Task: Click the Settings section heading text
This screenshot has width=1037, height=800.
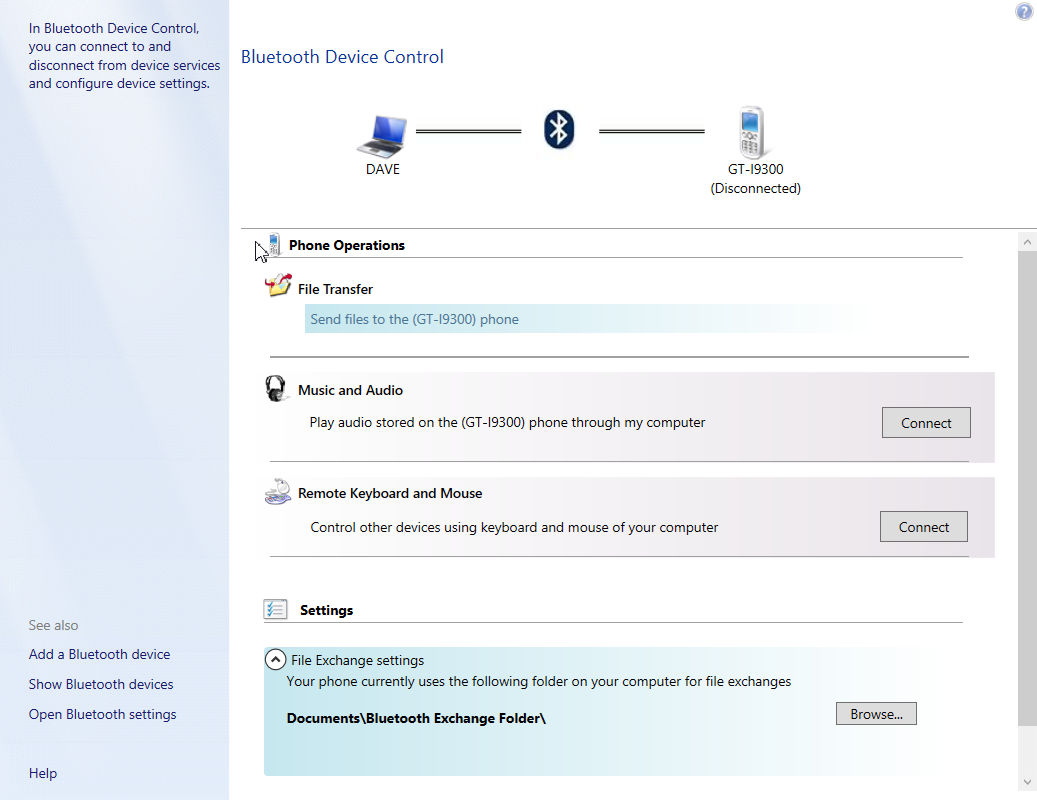Action: (327, 610)
